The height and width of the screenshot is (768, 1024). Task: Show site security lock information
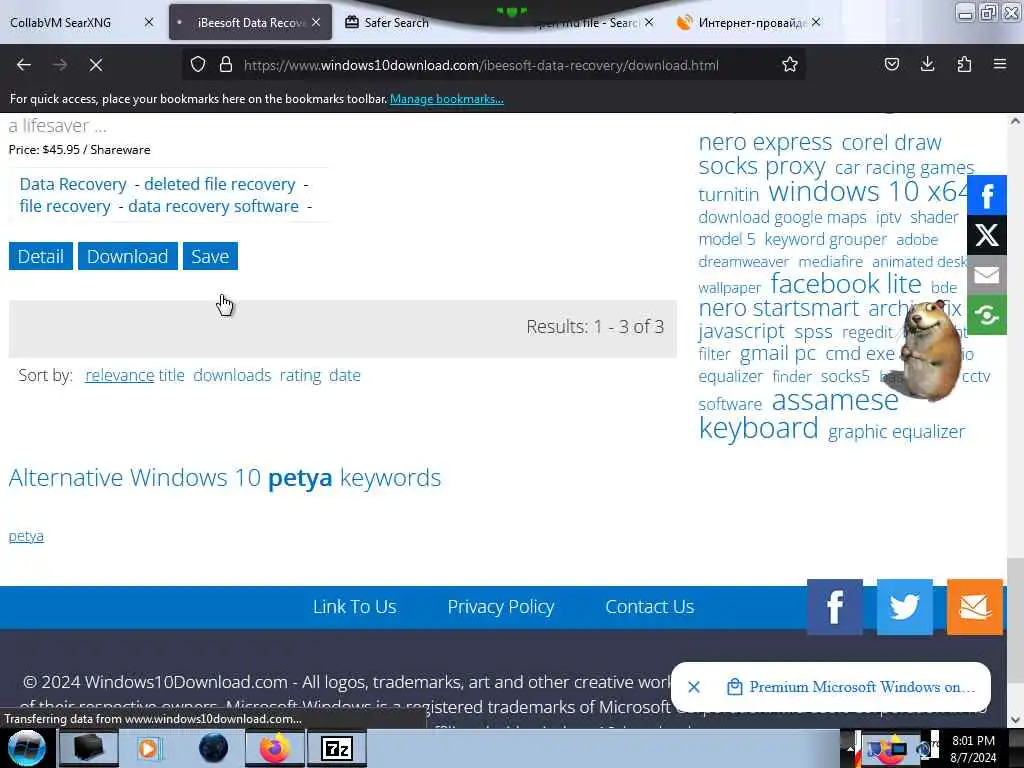click(226, 65)
